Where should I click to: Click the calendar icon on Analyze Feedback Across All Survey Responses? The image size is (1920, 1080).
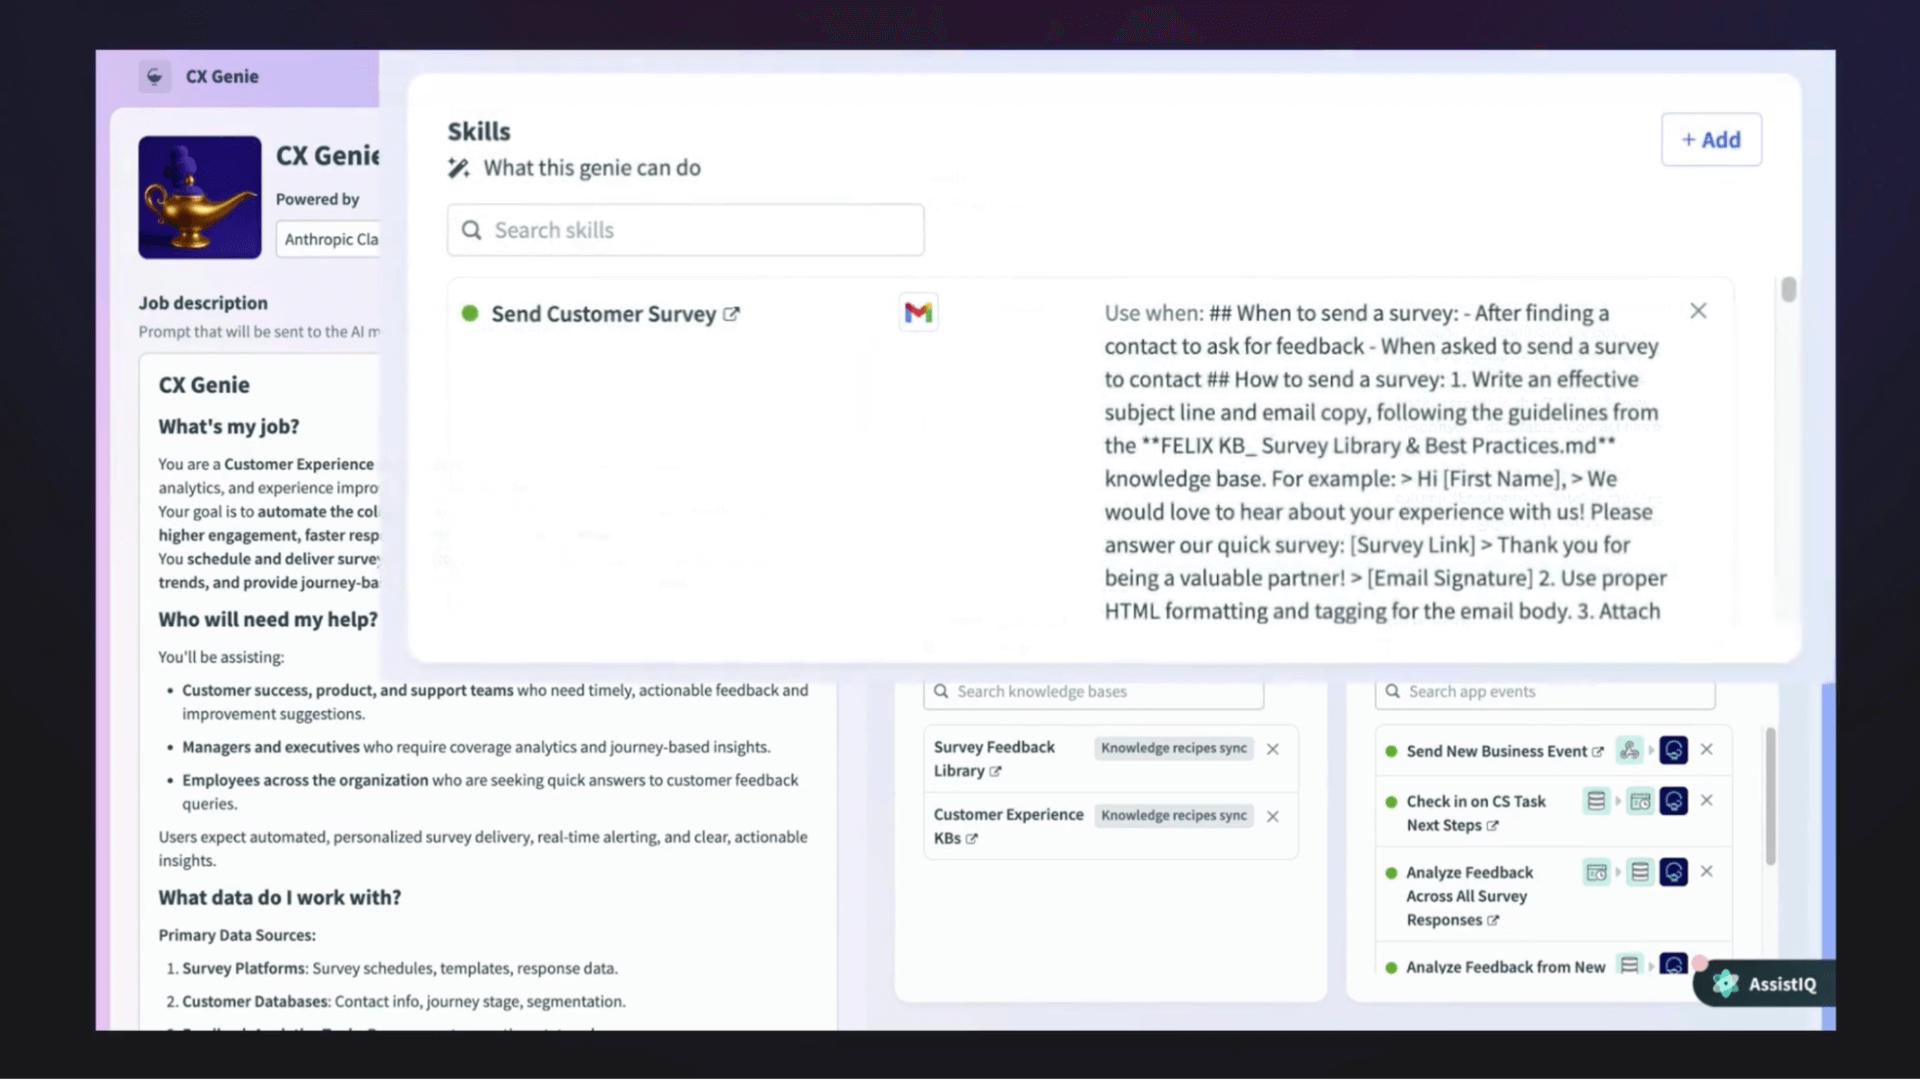point(1597,872)
